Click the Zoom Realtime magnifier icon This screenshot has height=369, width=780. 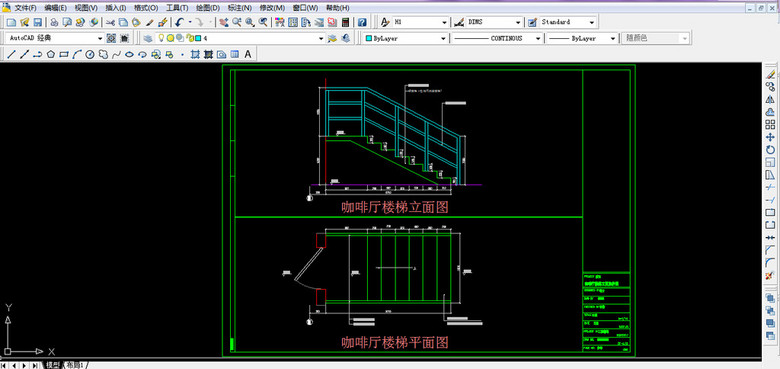click(237, 22)
